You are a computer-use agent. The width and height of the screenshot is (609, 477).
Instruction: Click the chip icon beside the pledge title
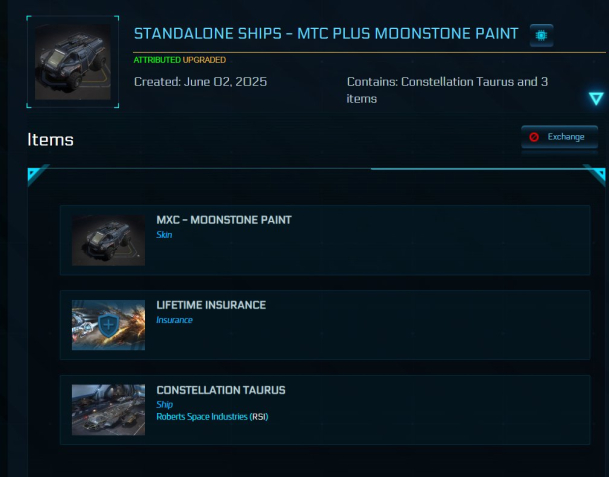click(541, 35)
